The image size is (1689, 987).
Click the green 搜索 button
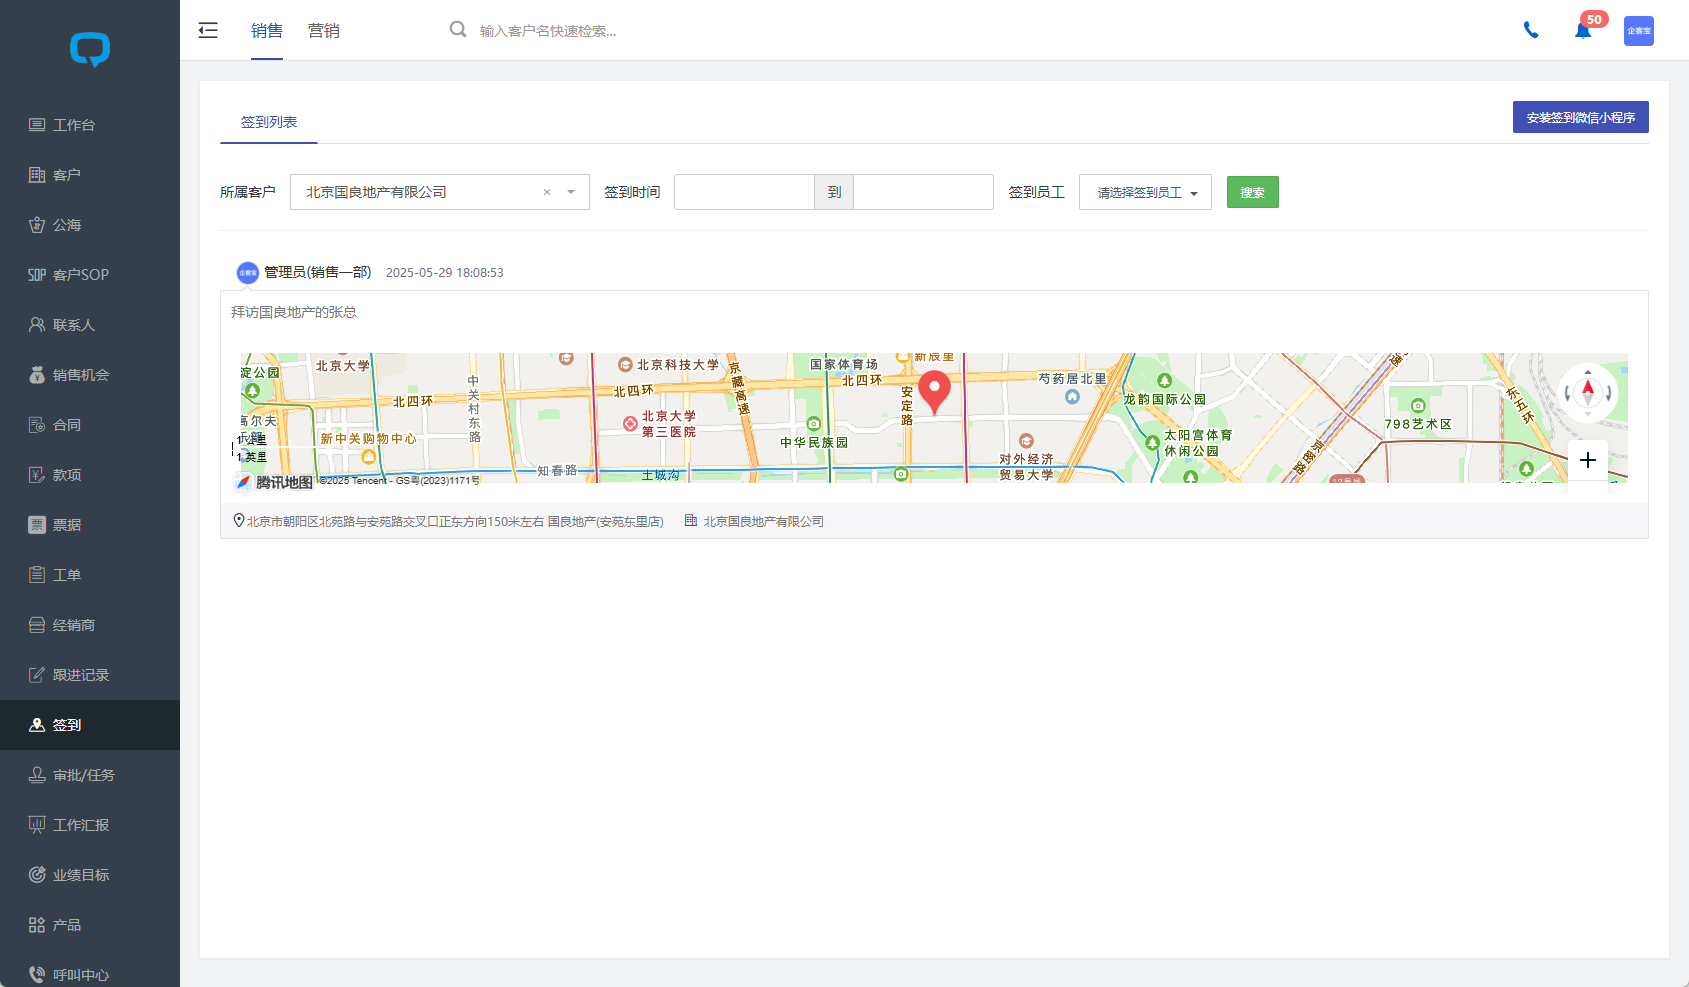(x=1252, y=192)
